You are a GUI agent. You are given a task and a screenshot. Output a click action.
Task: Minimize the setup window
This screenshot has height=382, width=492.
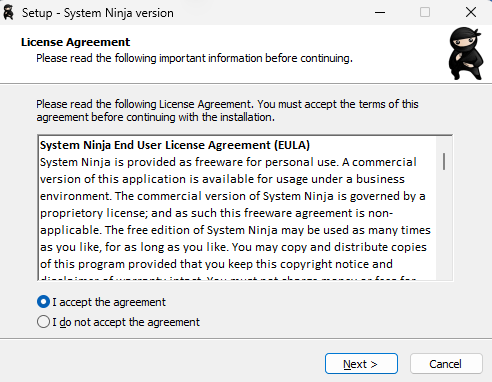[x=380, y=13]
